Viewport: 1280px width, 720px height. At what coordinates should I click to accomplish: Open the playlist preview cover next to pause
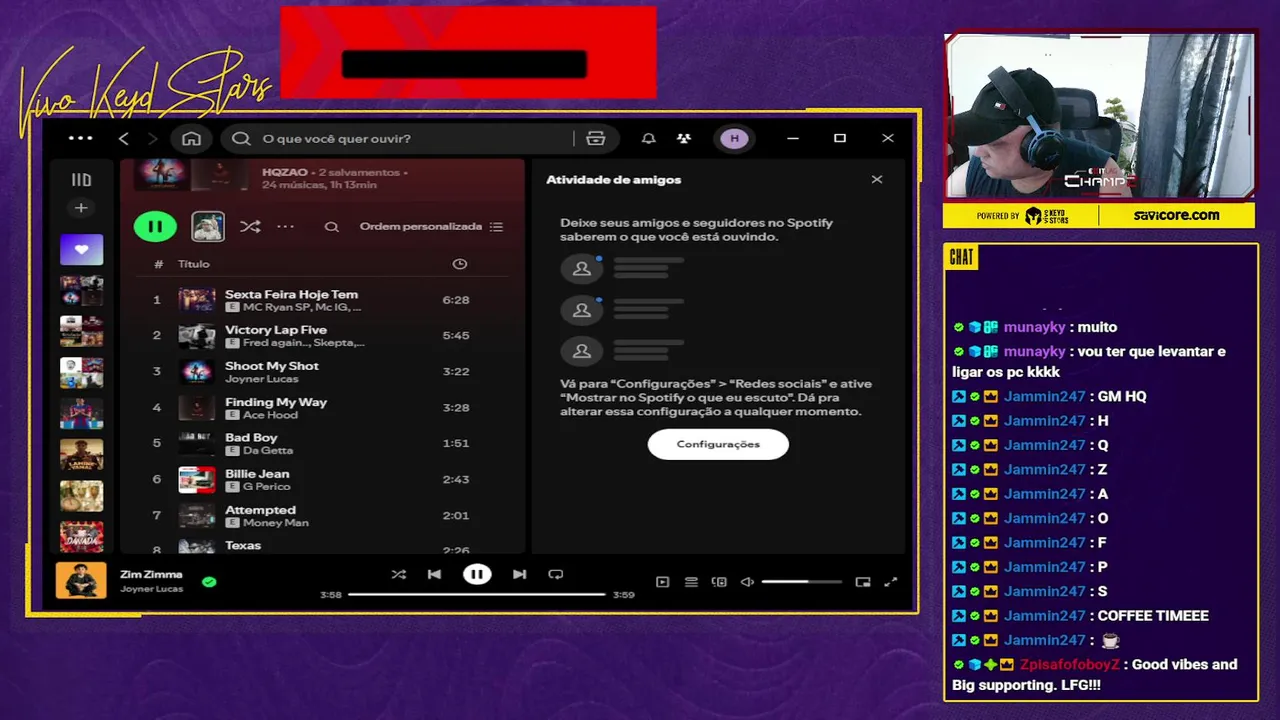208,227
